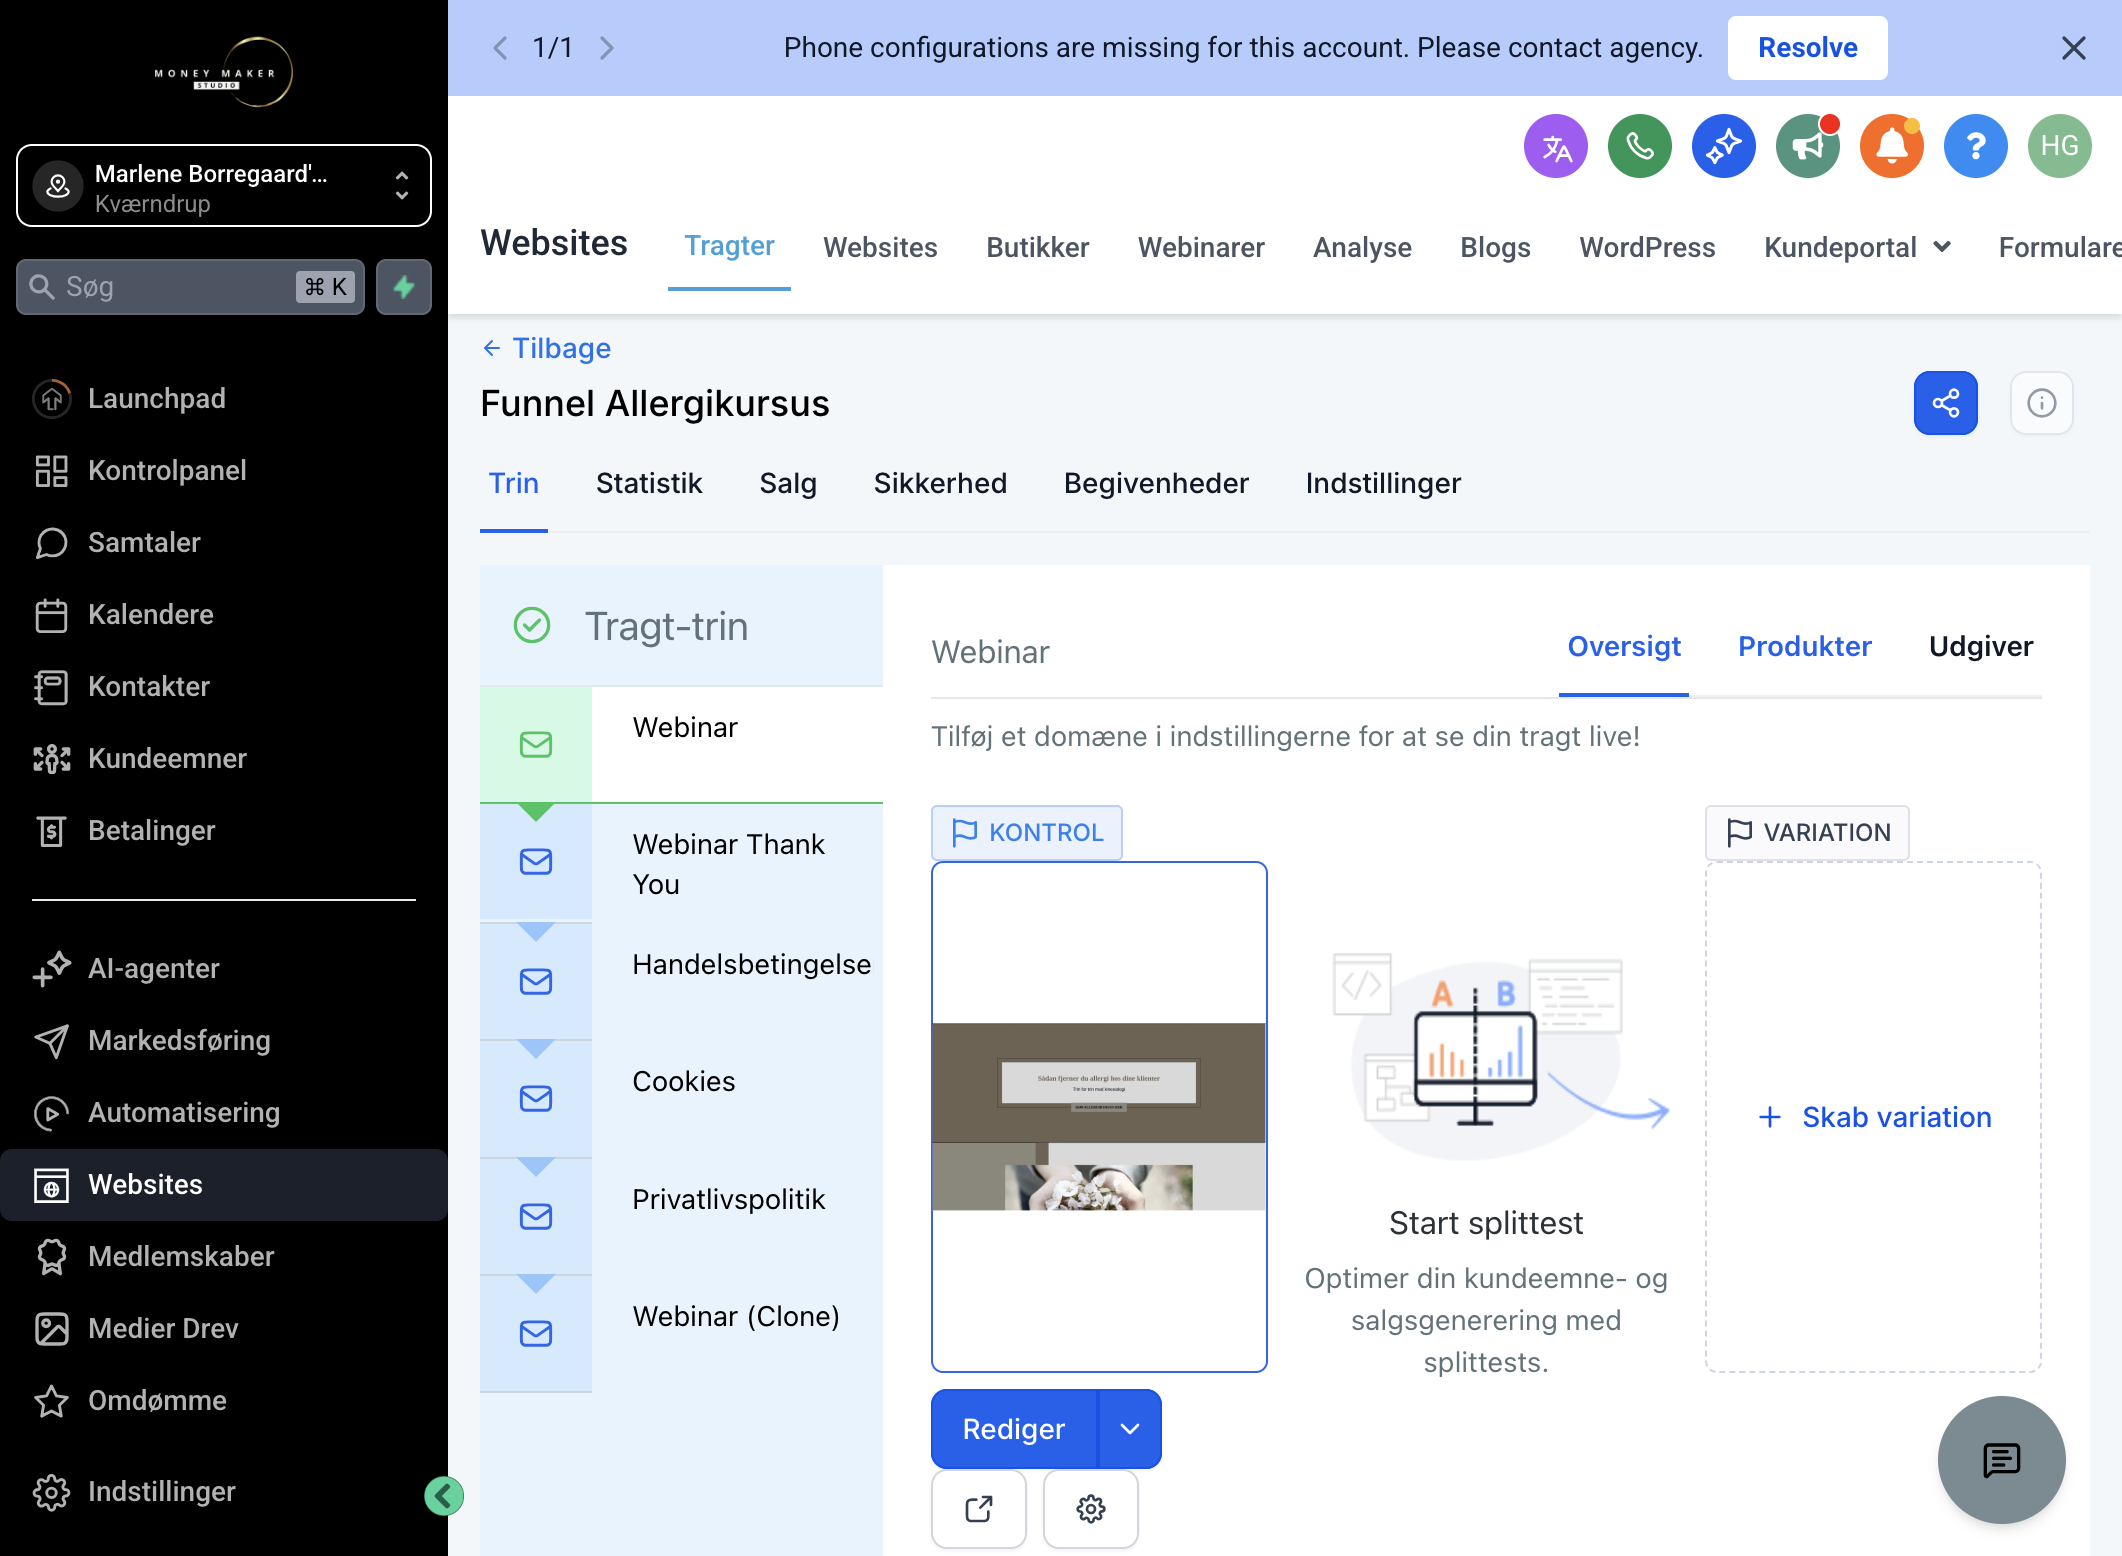Open the language translation icon
The height and width of the screenshot is (1556, 2122).
tap(1555, 146)
